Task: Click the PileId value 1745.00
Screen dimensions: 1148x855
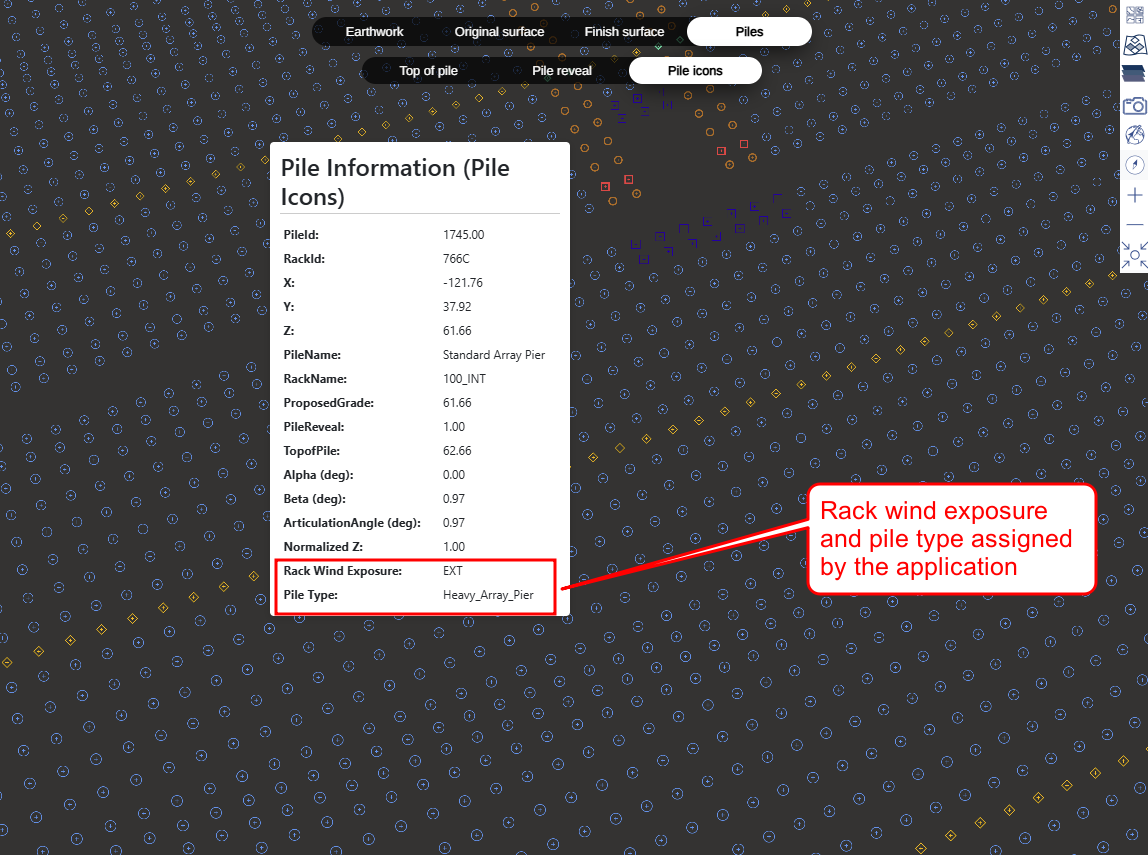Action: tap(463, 235)
